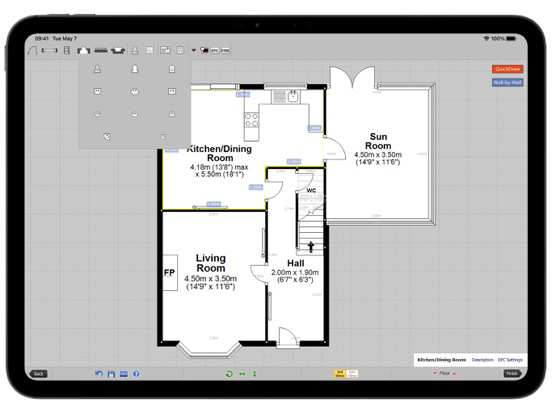
Task: Open the text label panel toolbar icon
Action: 165,50
